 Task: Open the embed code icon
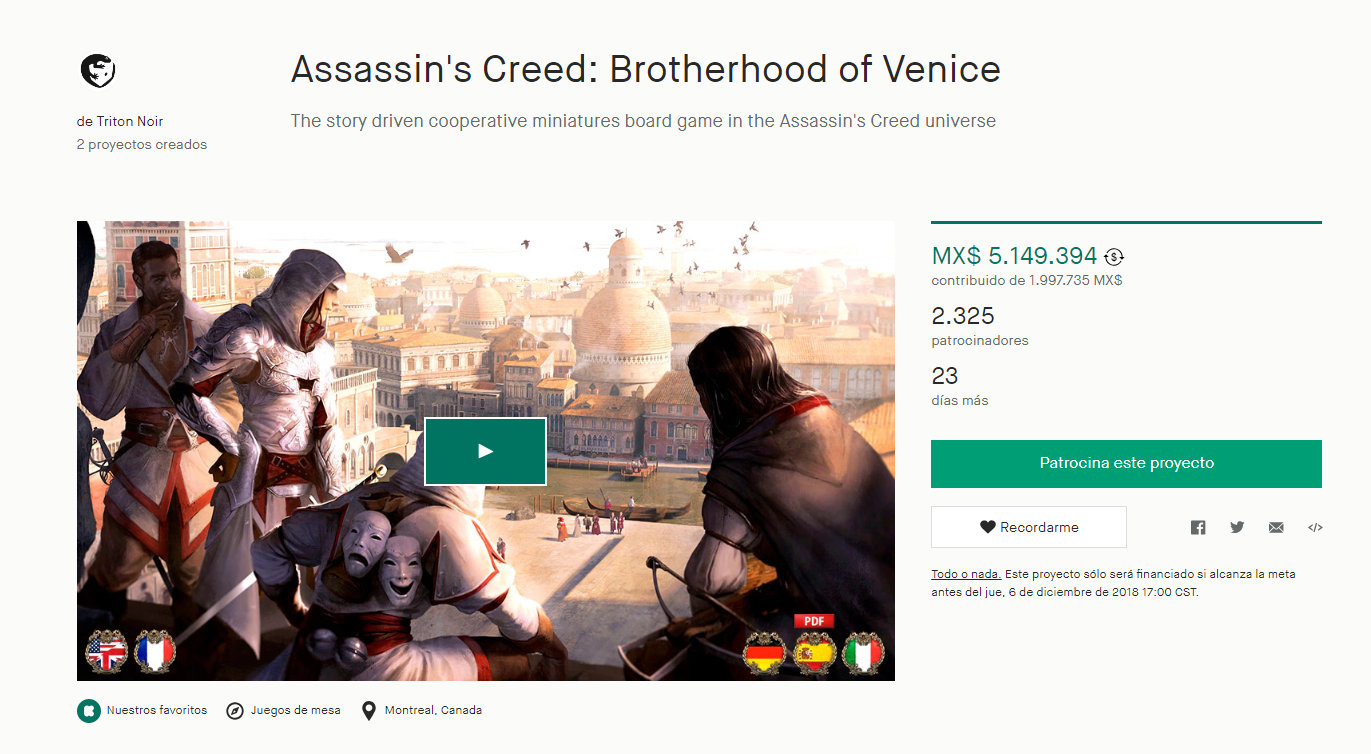(x=1315, y=528)
